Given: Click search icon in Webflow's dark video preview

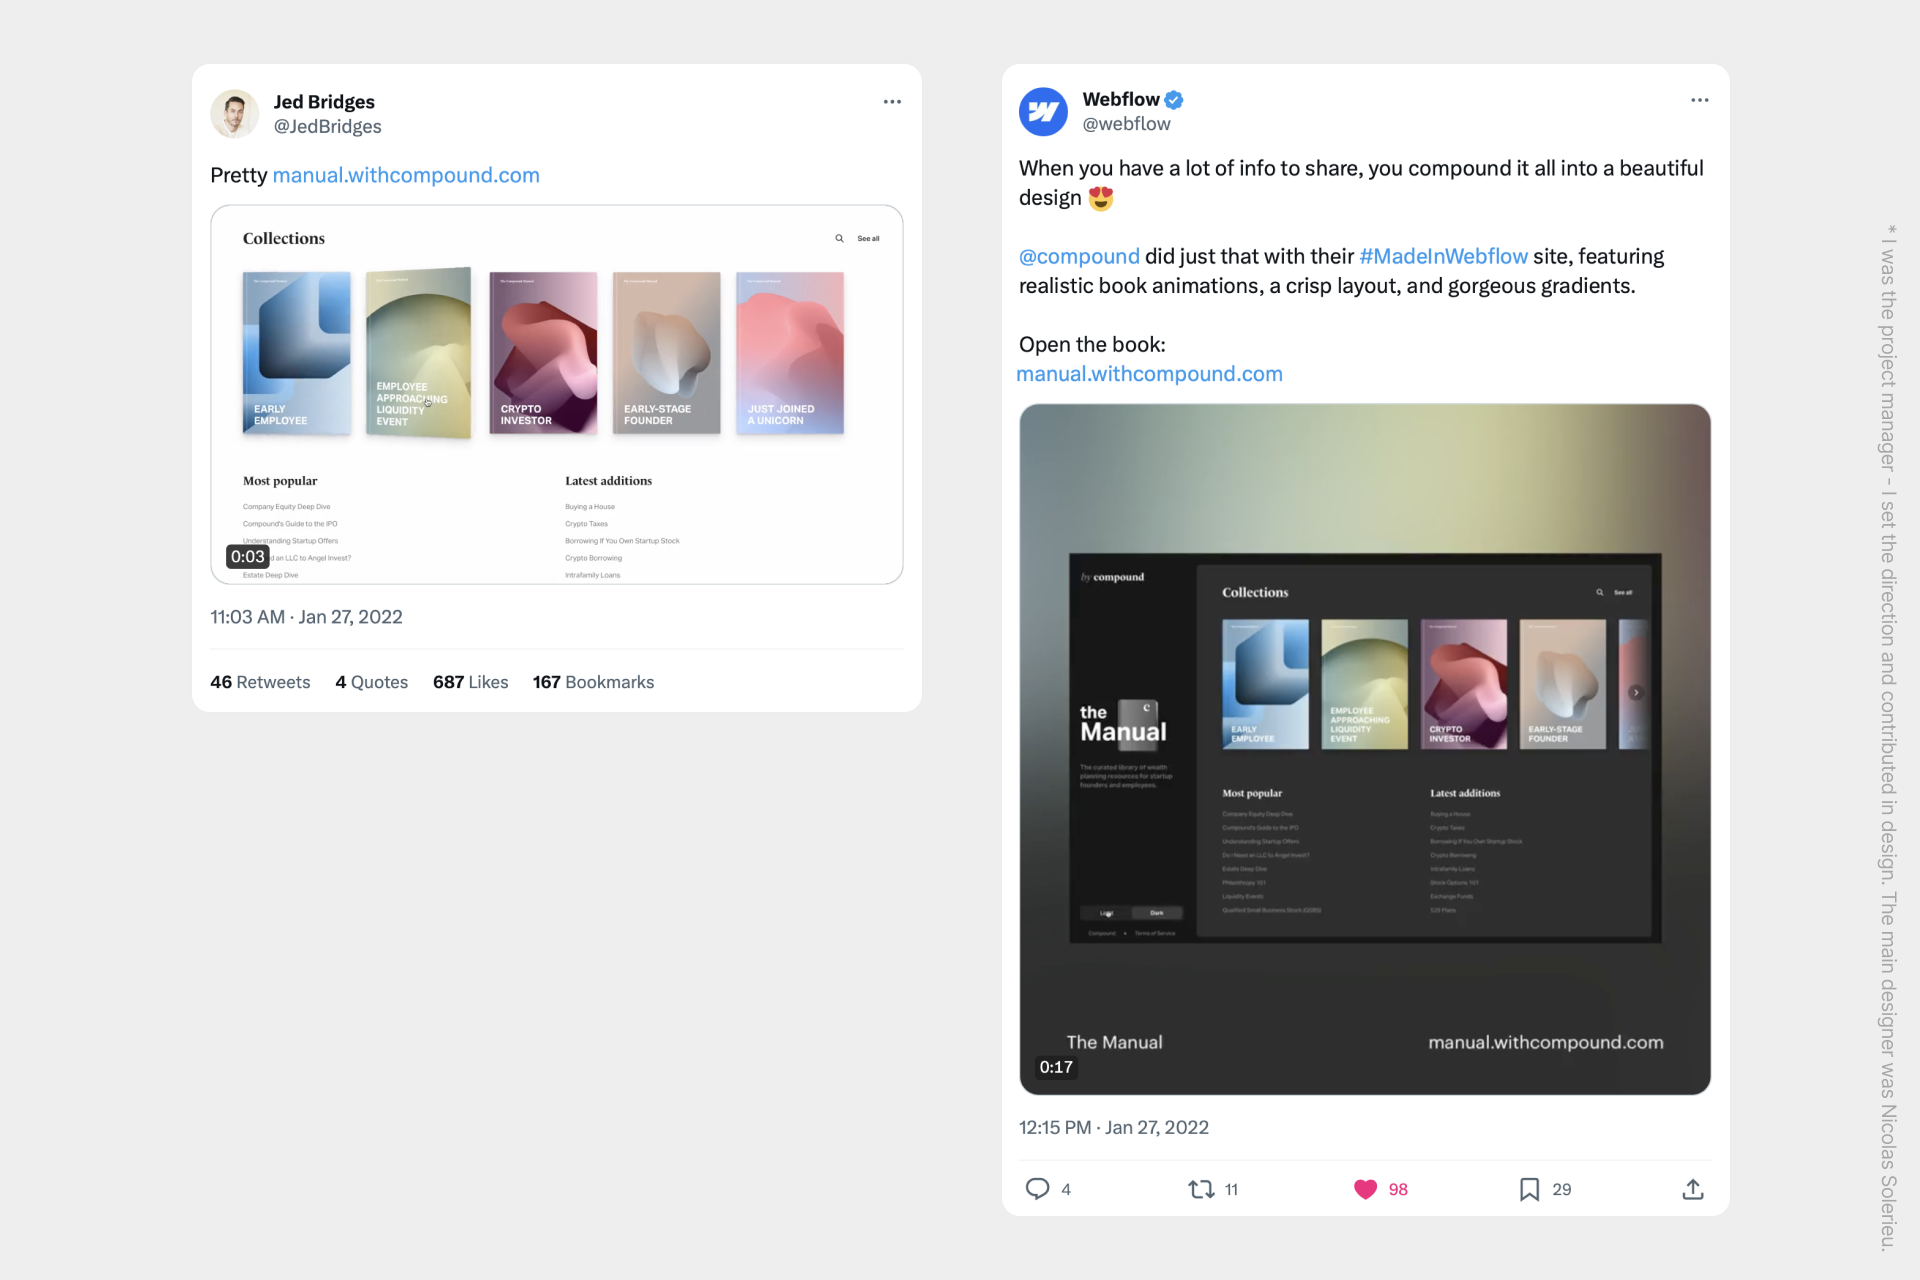Looking at the screenshot, I should click(x=1599, y=592).
